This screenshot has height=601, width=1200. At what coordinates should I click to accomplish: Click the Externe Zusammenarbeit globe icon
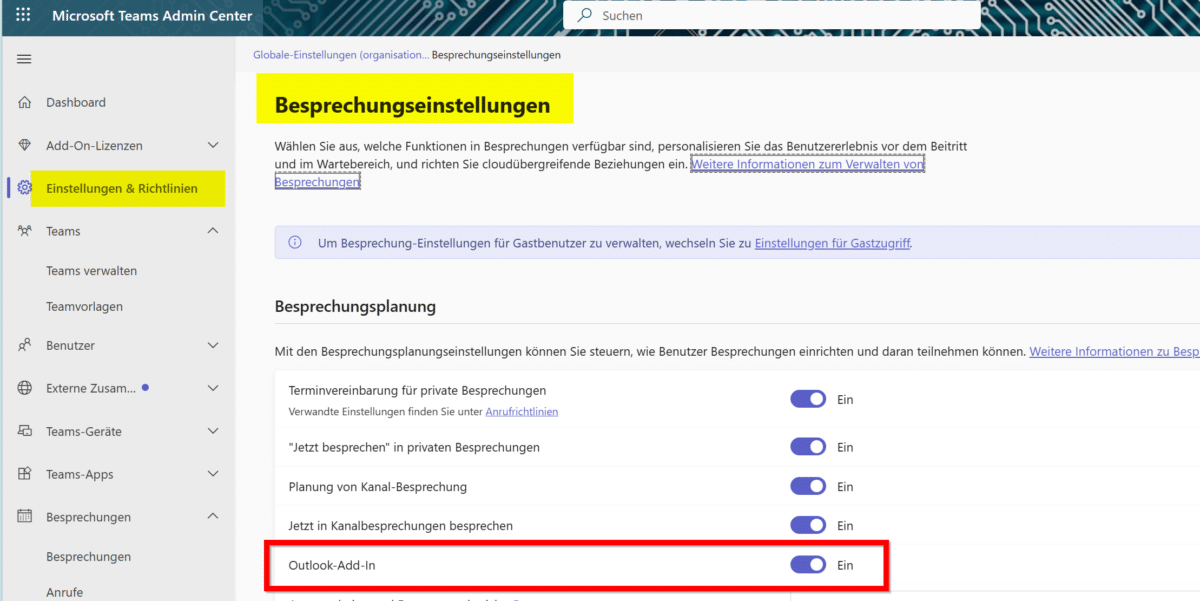[25, 388]
